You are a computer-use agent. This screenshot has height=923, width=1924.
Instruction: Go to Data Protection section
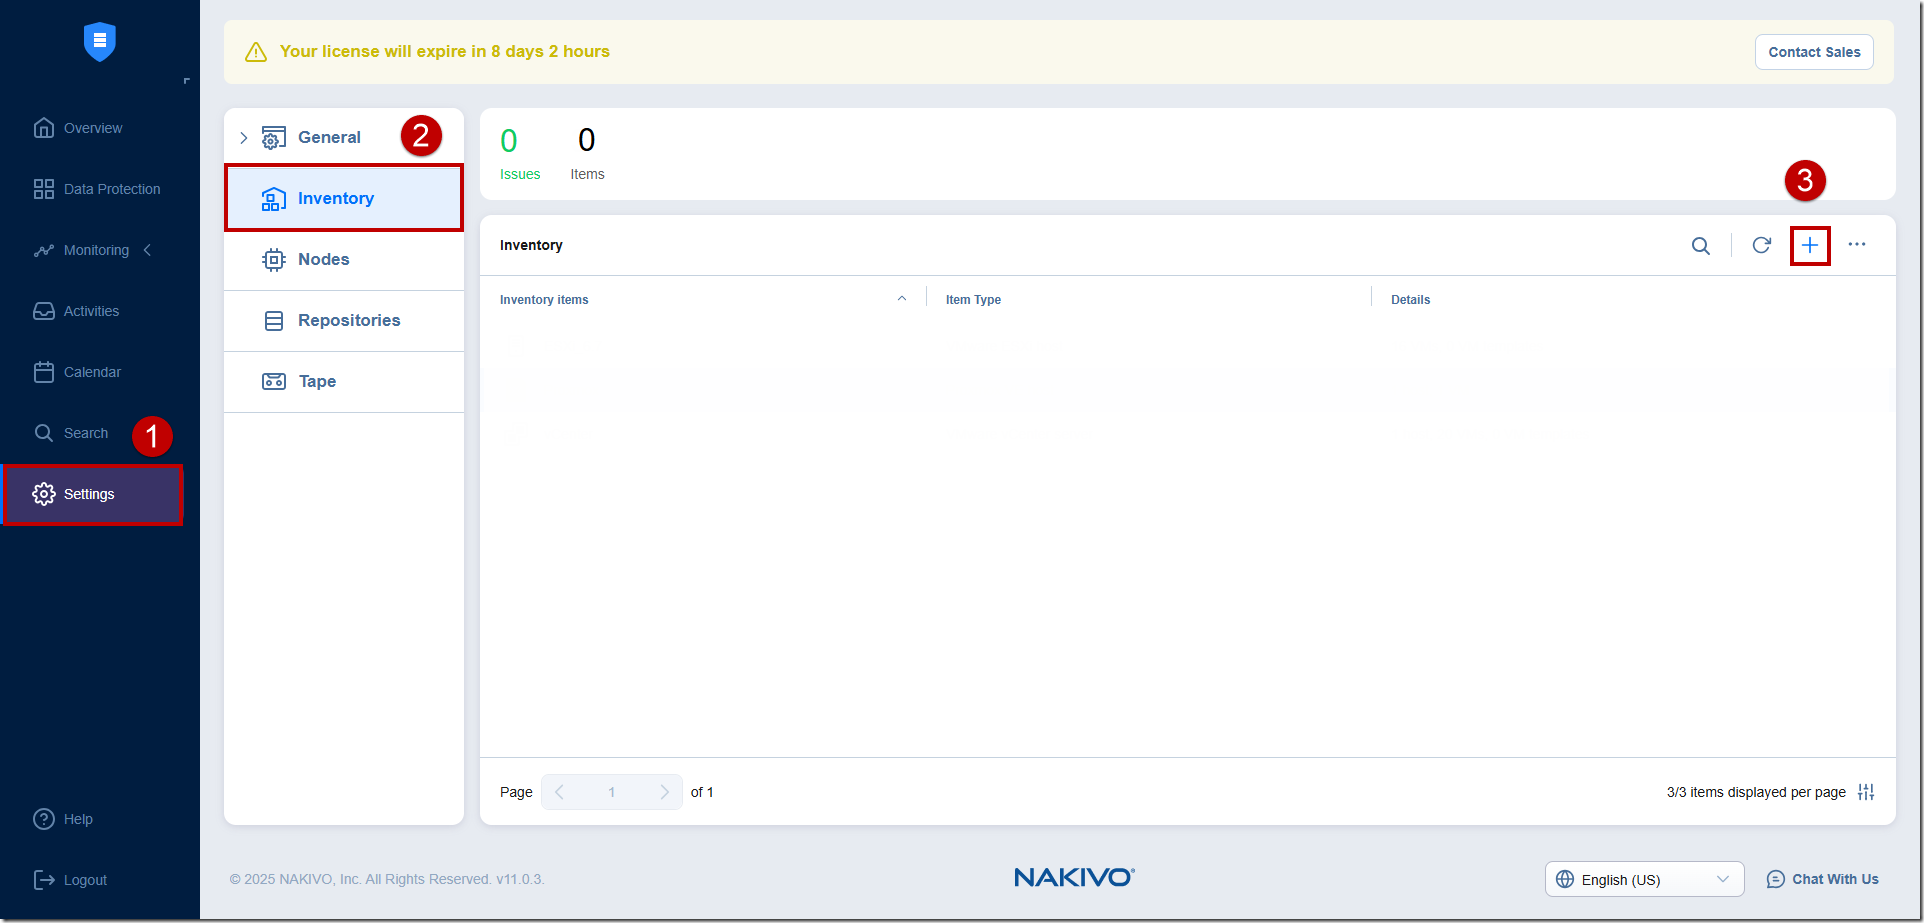(112, 189)
